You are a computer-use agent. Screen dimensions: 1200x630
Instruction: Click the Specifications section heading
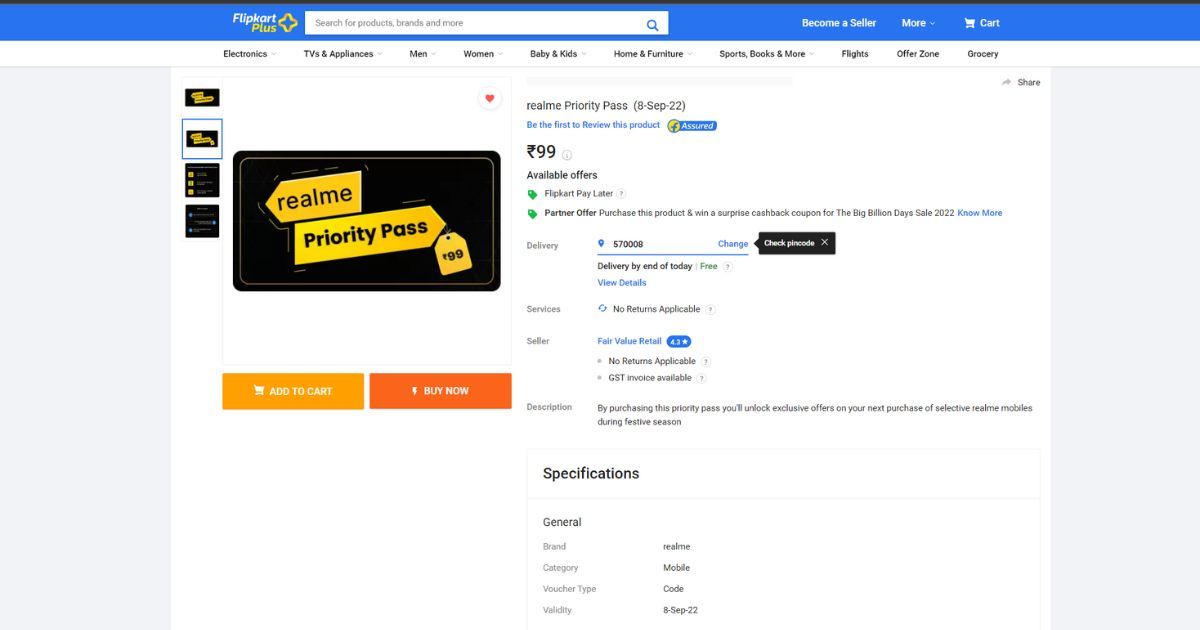[591, 474]
